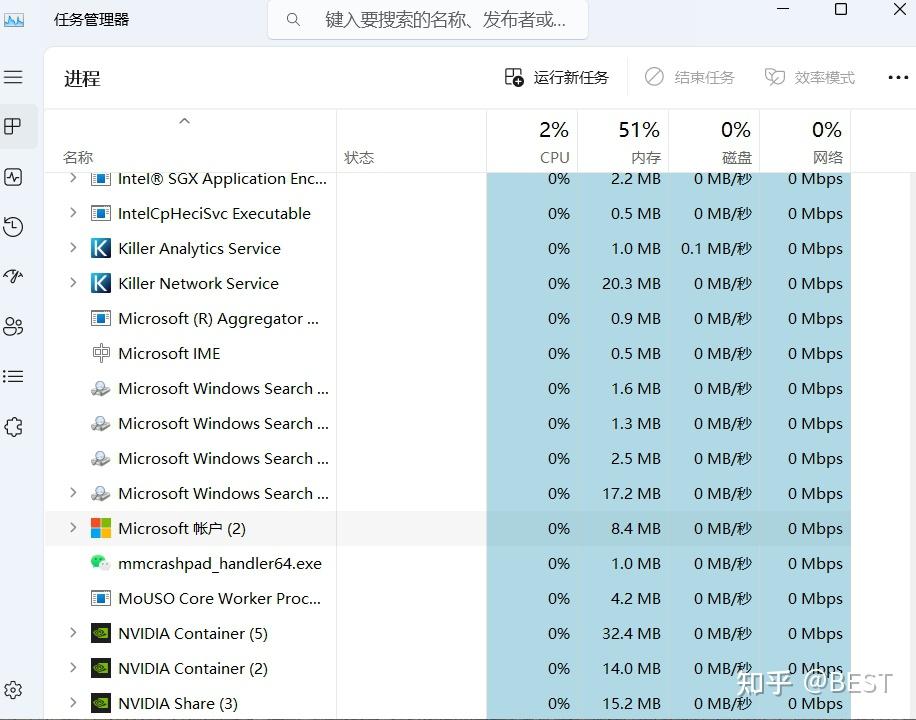
Task: Click MoUSO Core Worker process icon
Action: pos(100,598)
